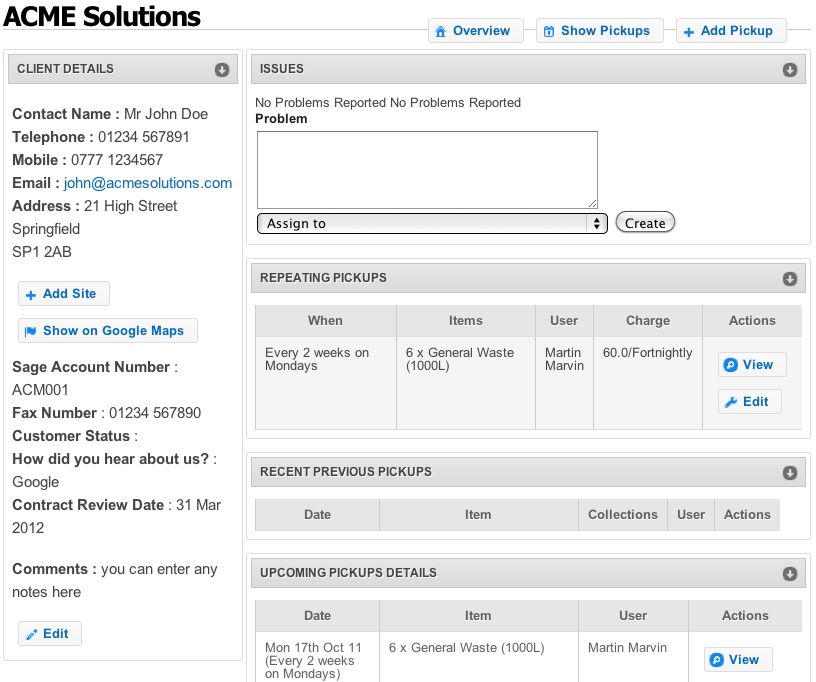Collapse the Client Details panel
This screenshot has height=682, width=816.
(222, 69)
